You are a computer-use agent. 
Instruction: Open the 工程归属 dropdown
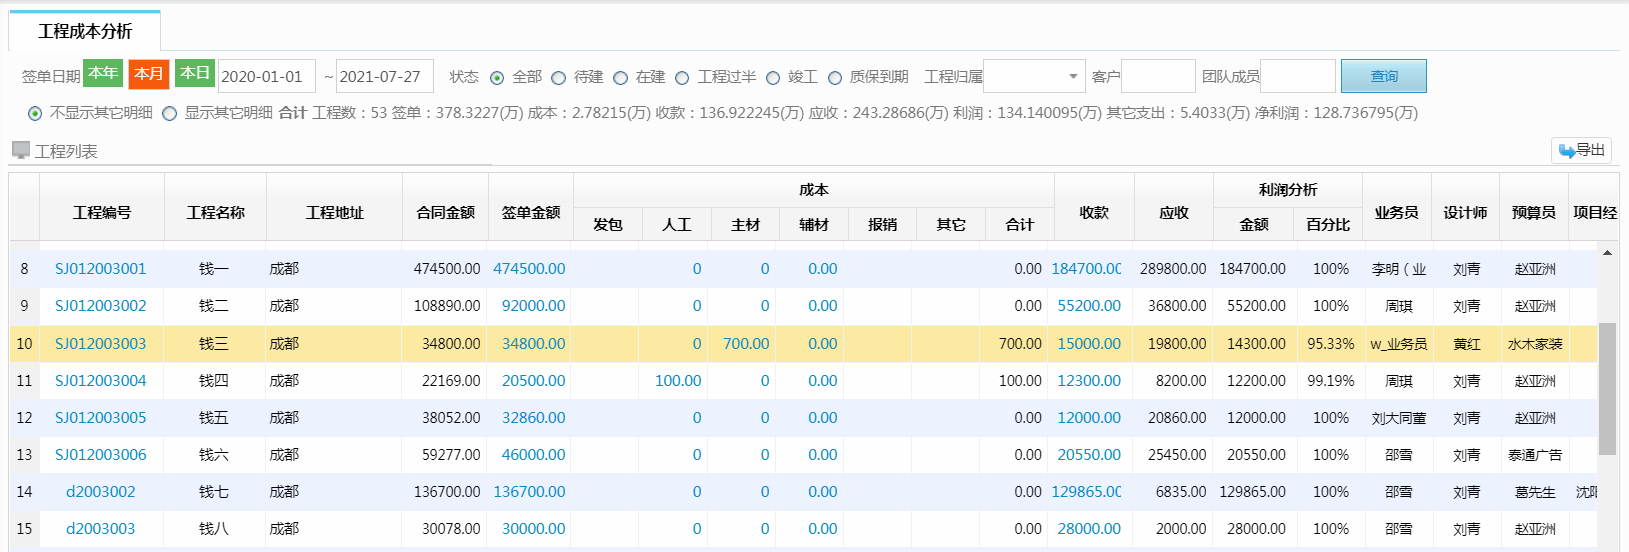pos(1034,76)
